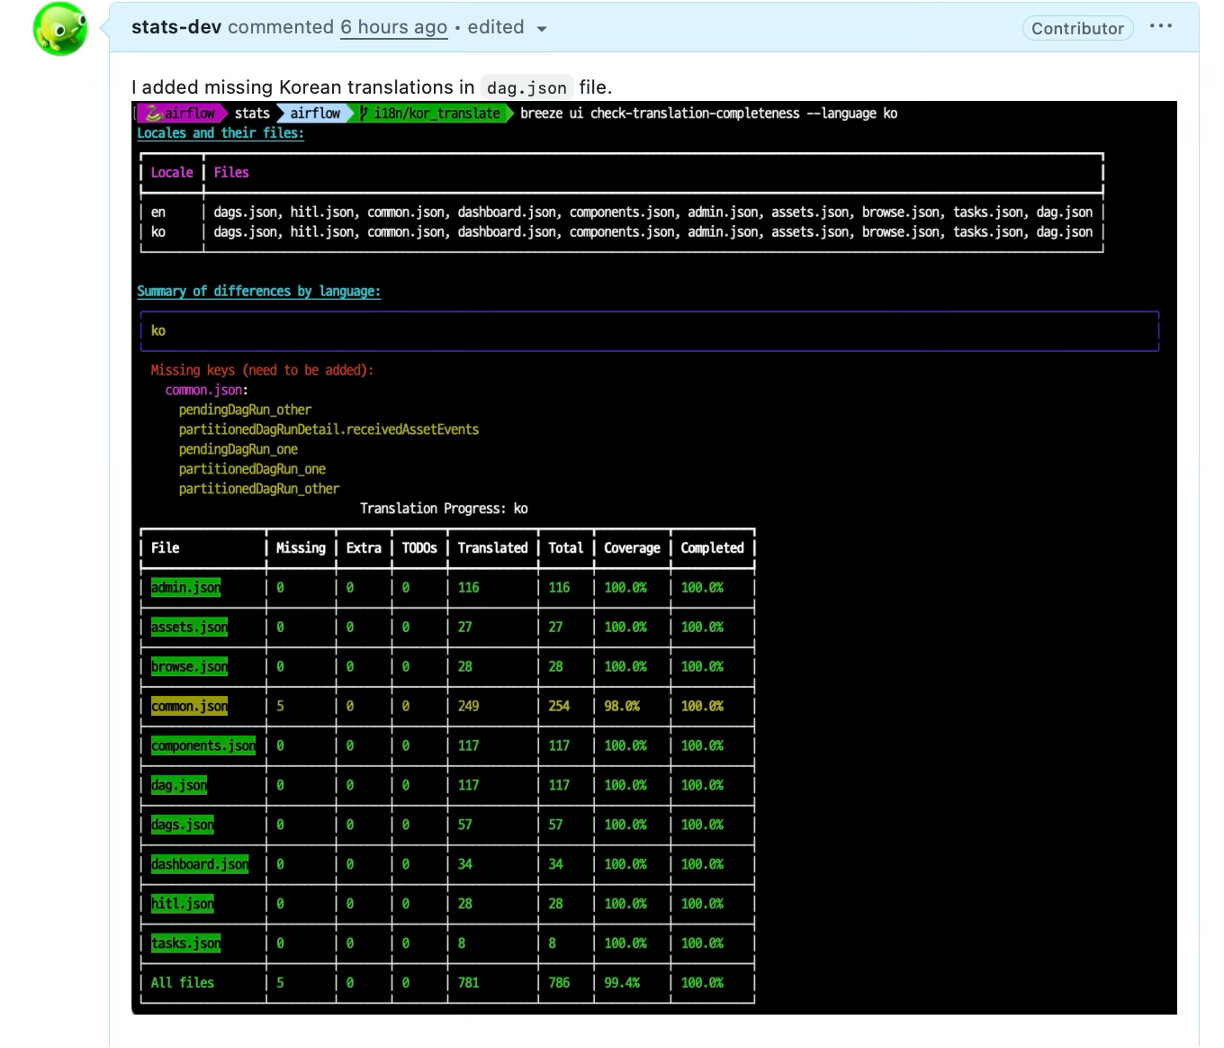The width and height of the screenshot is (1224, 1048).
Task: Click "Summary of differences by language" heading
Action: [x=258, y=291]
